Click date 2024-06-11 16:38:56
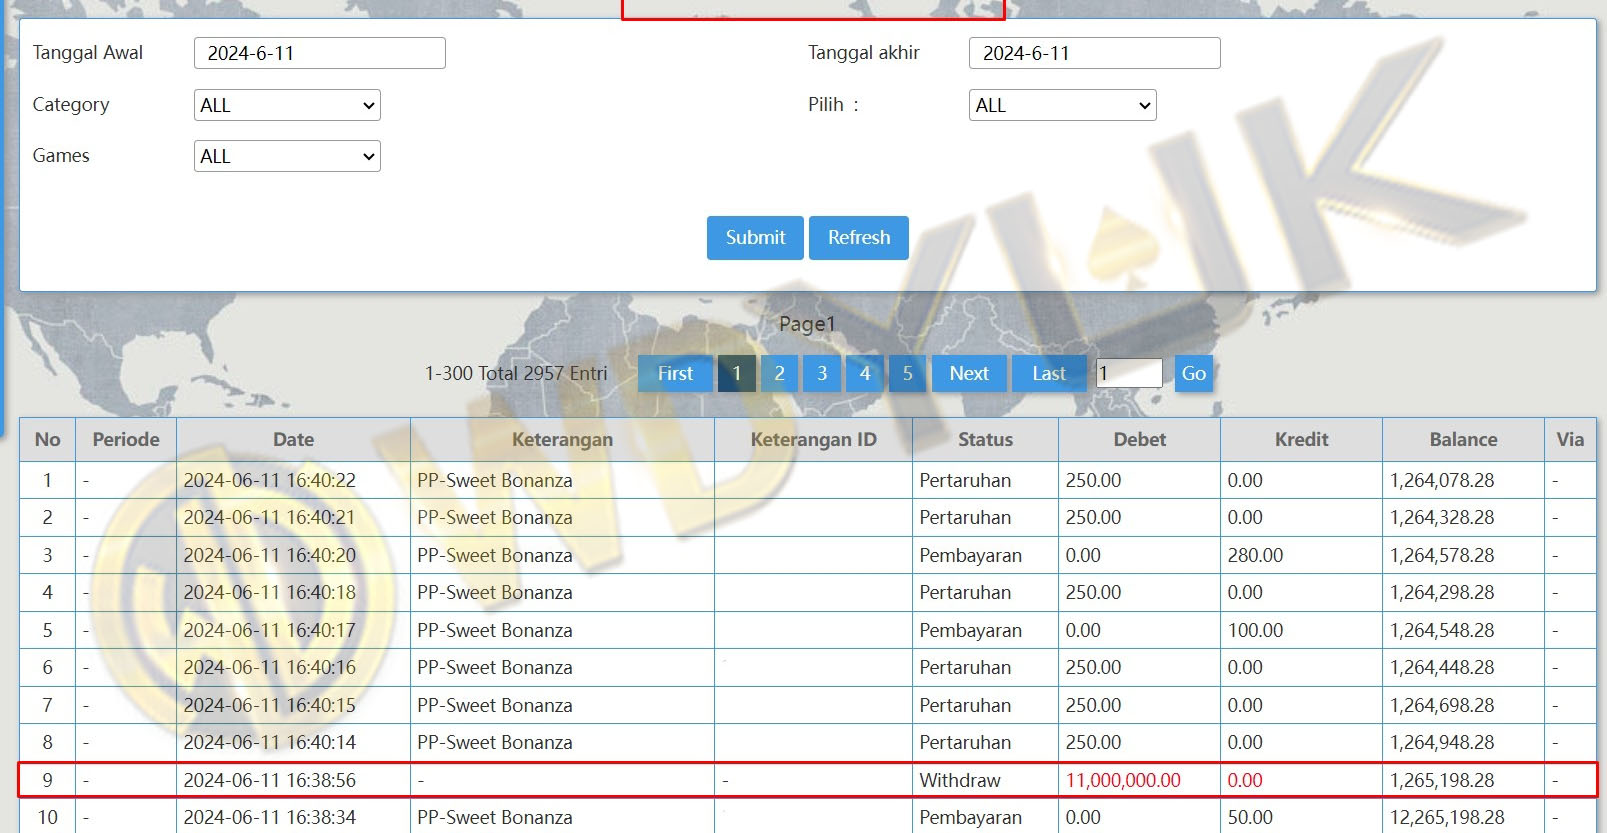1607x833 pixels. click(x=269, y=780)
